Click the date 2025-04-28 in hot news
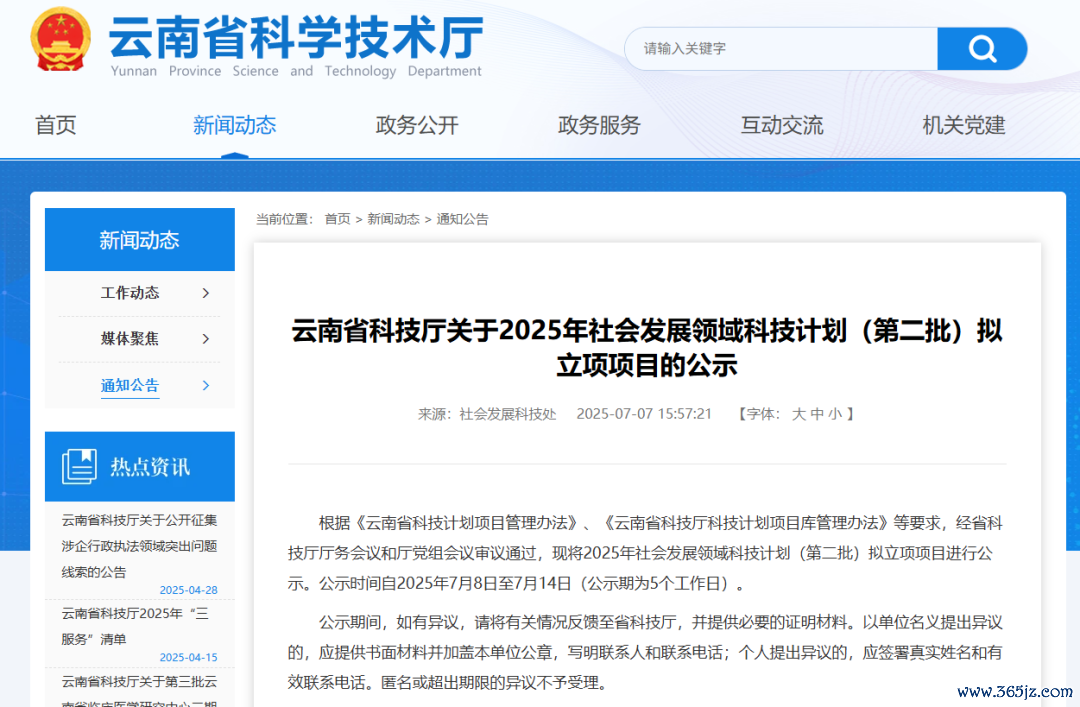 [x=189, y=591]
